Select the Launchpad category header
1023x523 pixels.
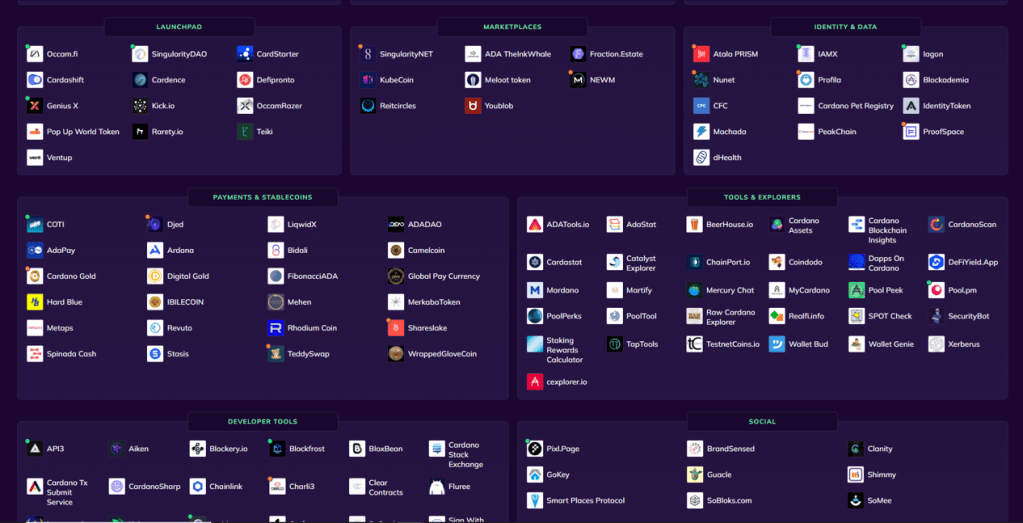(179, 27)
